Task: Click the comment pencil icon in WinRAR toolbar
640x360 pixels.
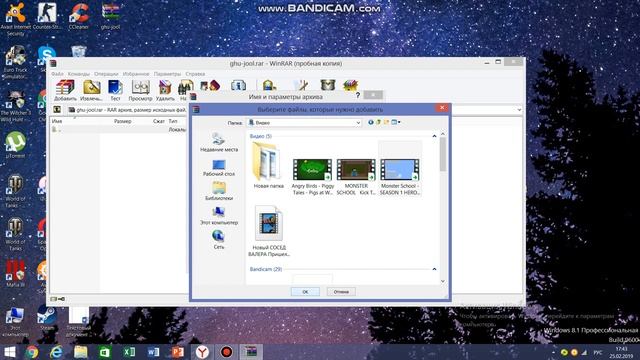Action: pyautogui.click(x=301, y=85)
